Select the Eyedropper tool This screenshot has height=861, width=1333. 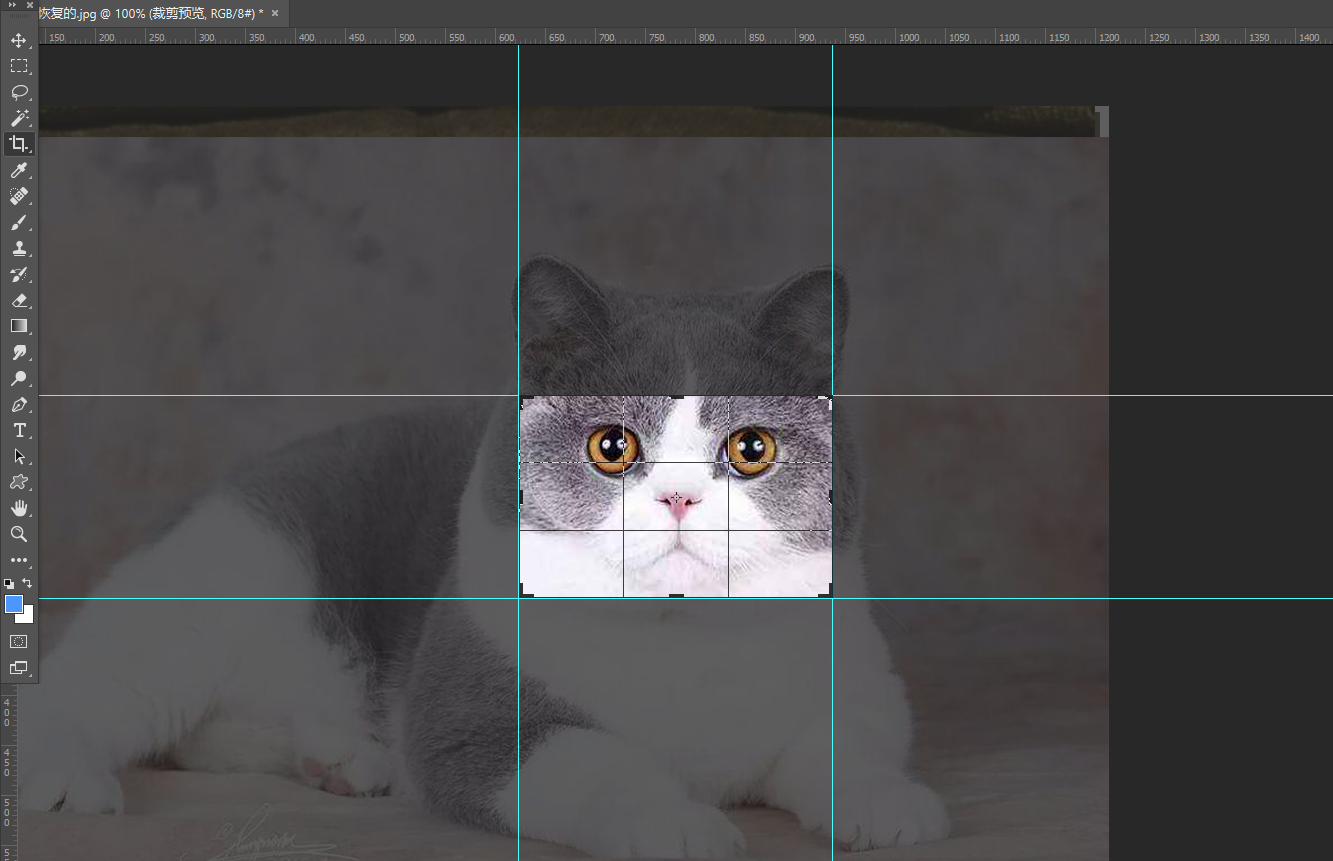pos(18,171)
